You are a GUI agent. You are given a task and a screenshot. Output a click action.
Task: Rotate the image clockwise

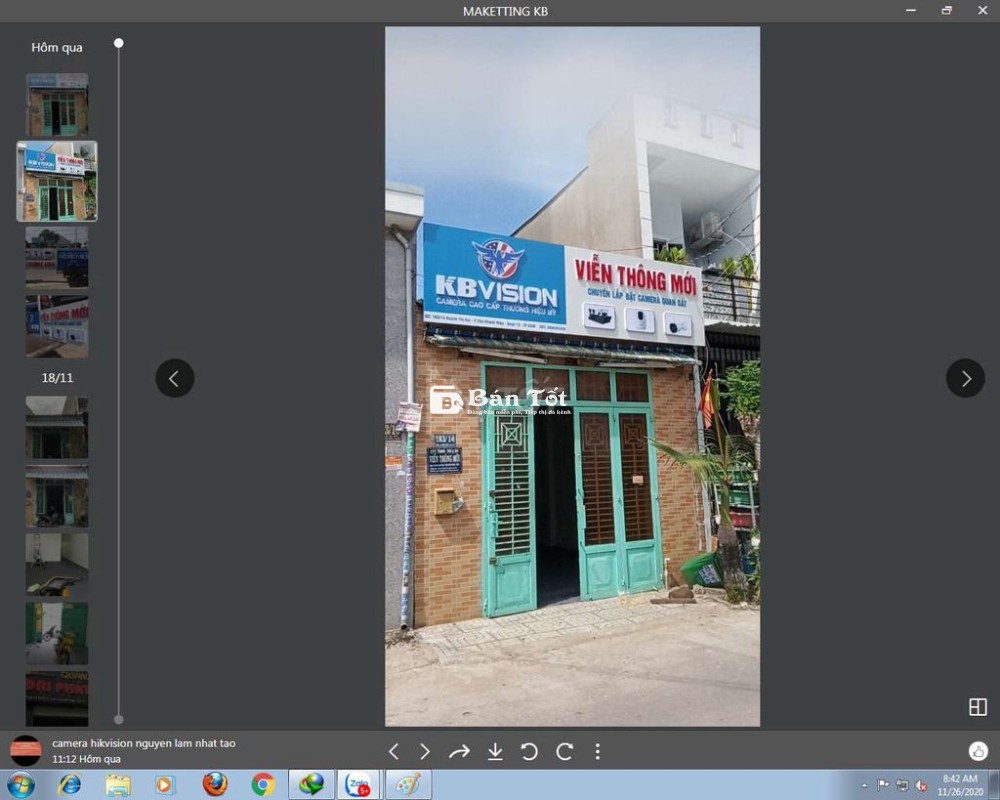[x=564, y=752]
